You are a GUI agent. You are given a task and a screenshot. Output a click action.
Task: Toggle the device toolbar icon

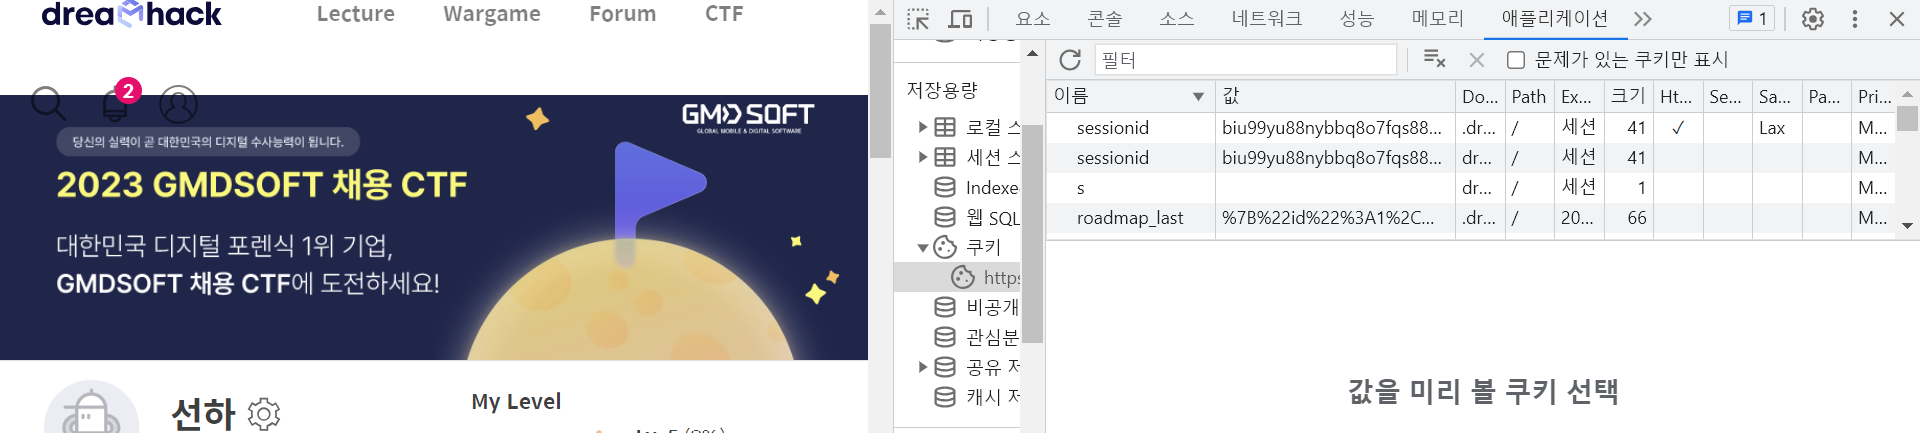click(x=960, y=19)
